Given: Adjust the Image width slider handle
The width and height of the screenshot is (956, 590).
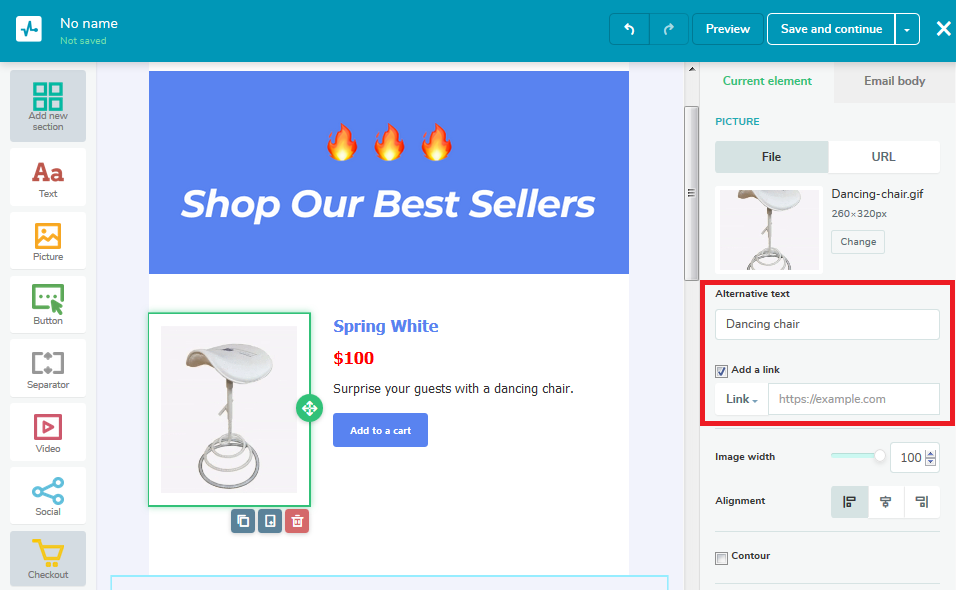Looking at the screenshot, I should 879,456.
